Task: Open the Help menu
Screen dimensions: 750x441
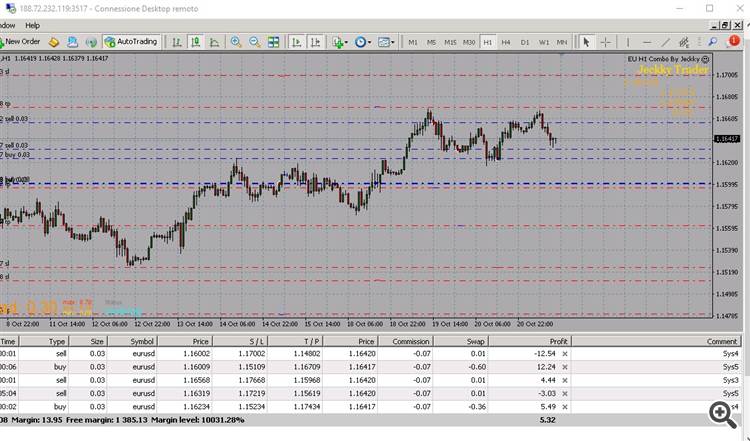Action: 33,25
